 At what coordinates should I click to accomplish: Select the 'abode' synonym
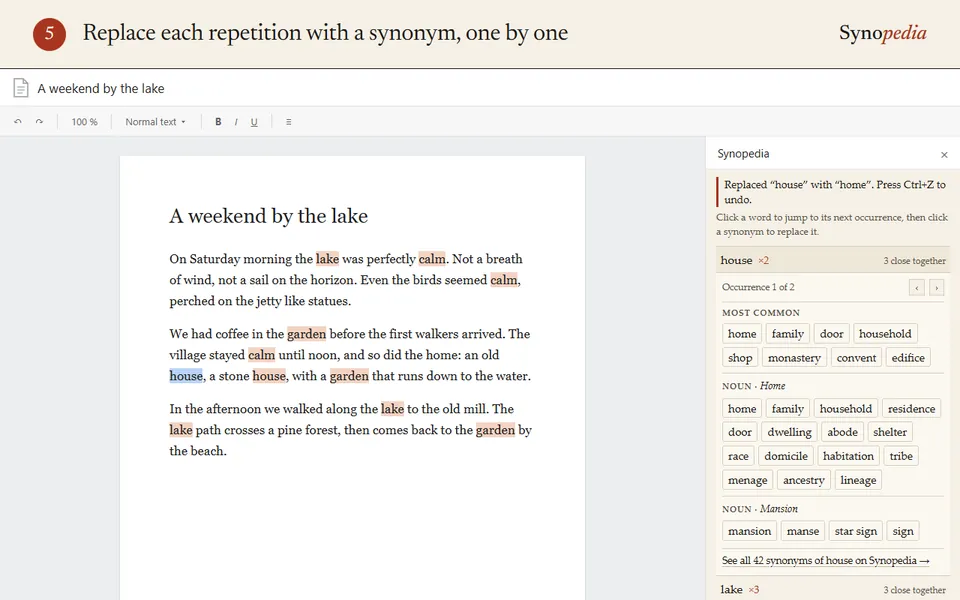click(842, 432)
